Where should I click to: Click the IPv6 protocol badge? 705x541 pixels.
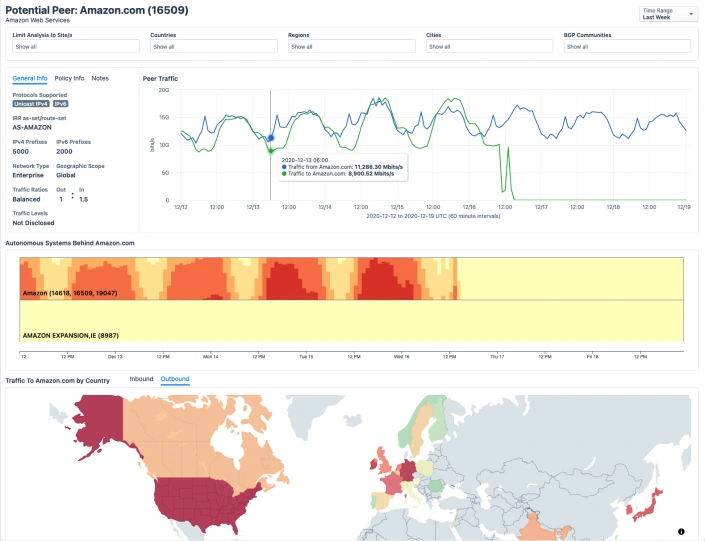[x=60, y=104]
